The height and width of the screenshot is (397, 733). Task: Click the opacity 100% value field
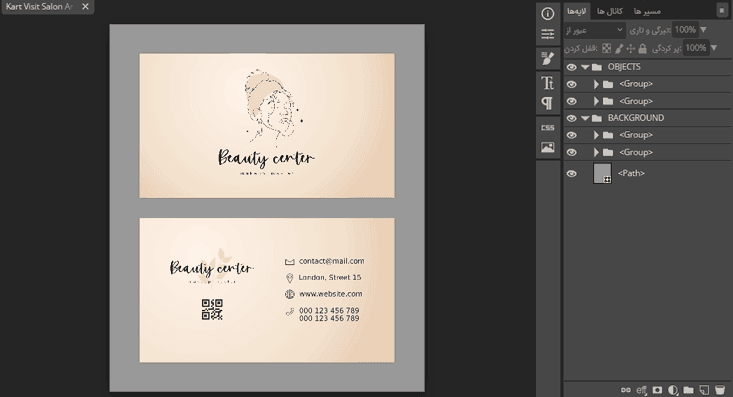tap(685, 29)
